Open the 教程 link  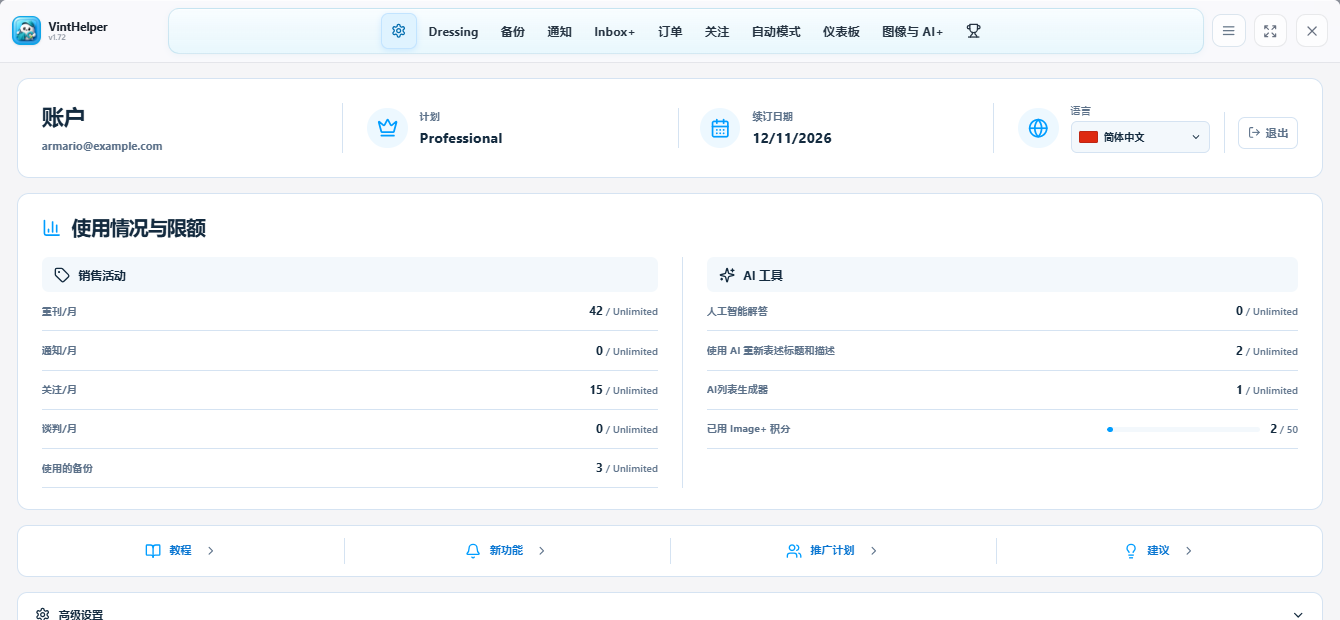(x=180, y=551)
